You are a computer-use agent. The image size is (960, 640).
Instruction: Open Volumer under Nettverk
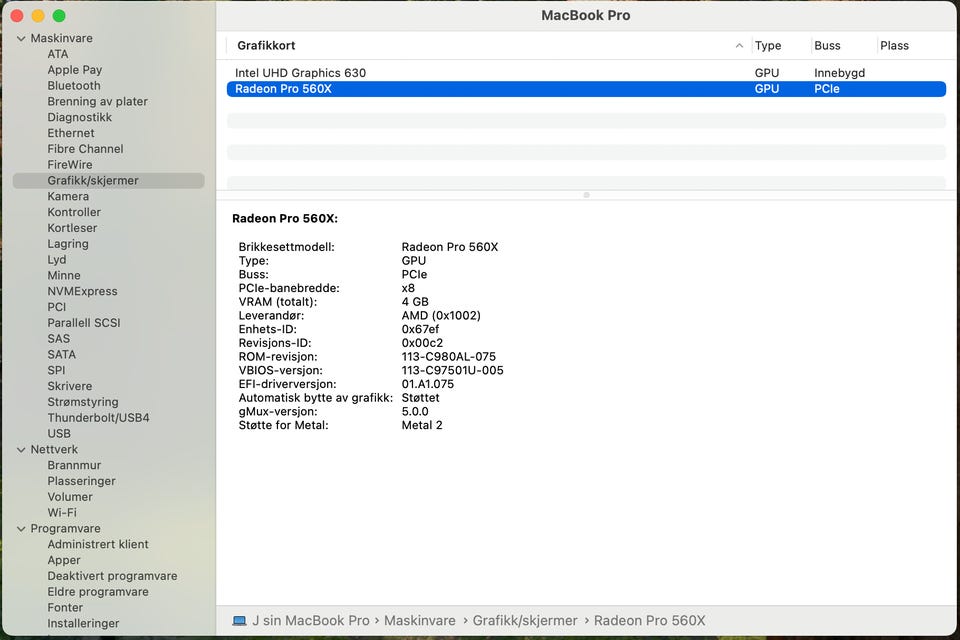70,497
